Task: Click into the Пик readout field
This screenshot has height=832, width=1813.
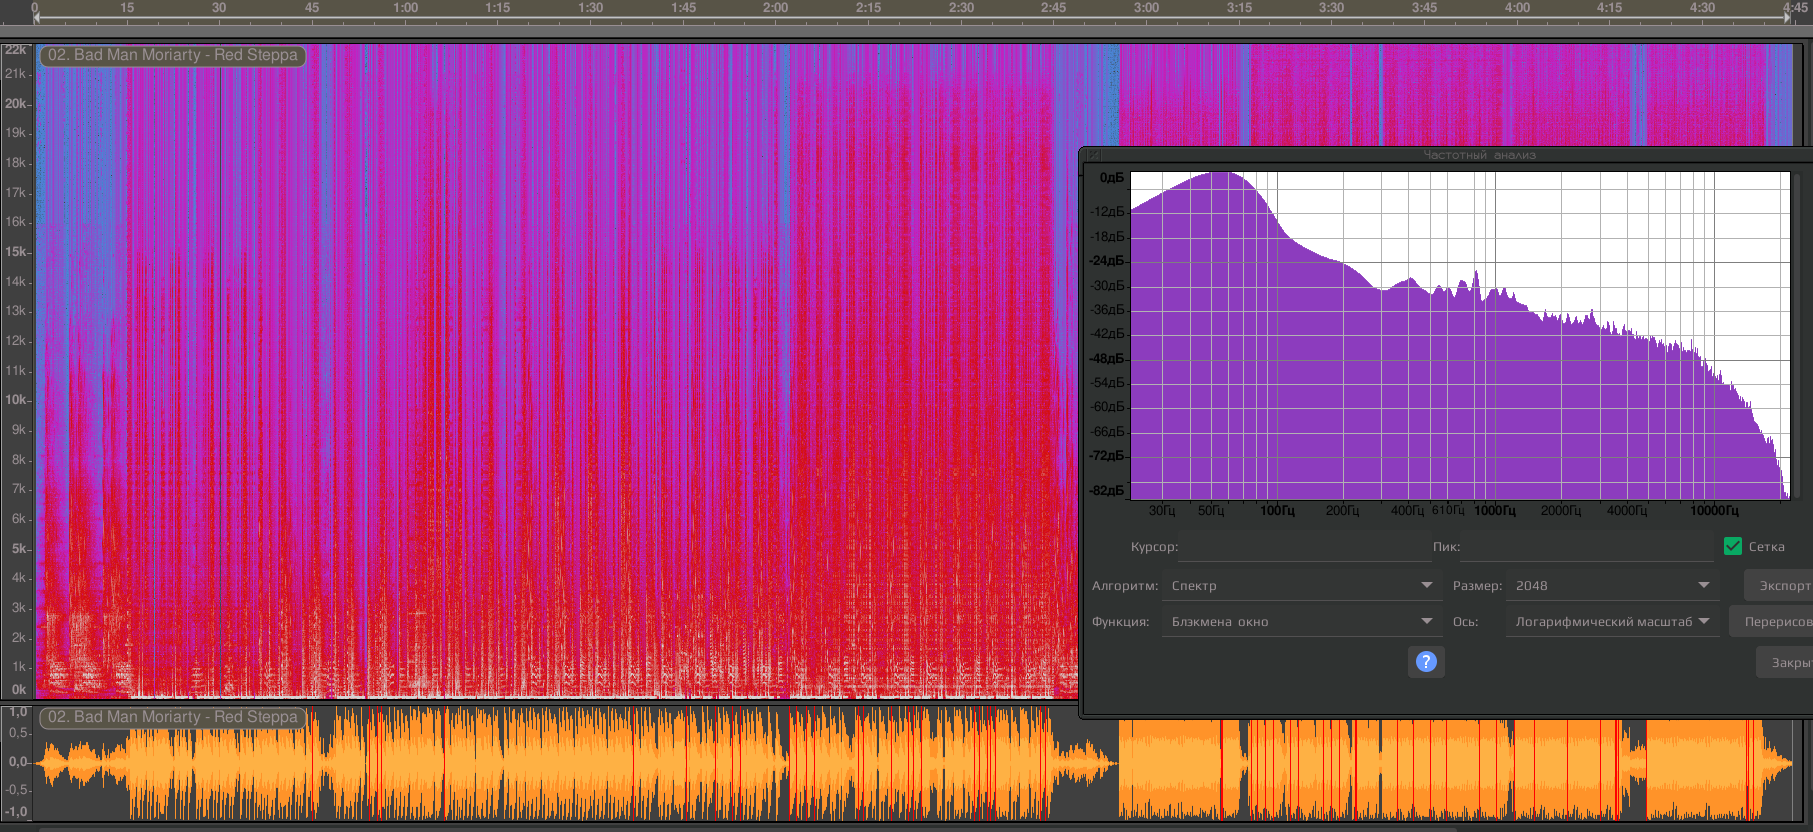Action: click(x=1588, y=547)
